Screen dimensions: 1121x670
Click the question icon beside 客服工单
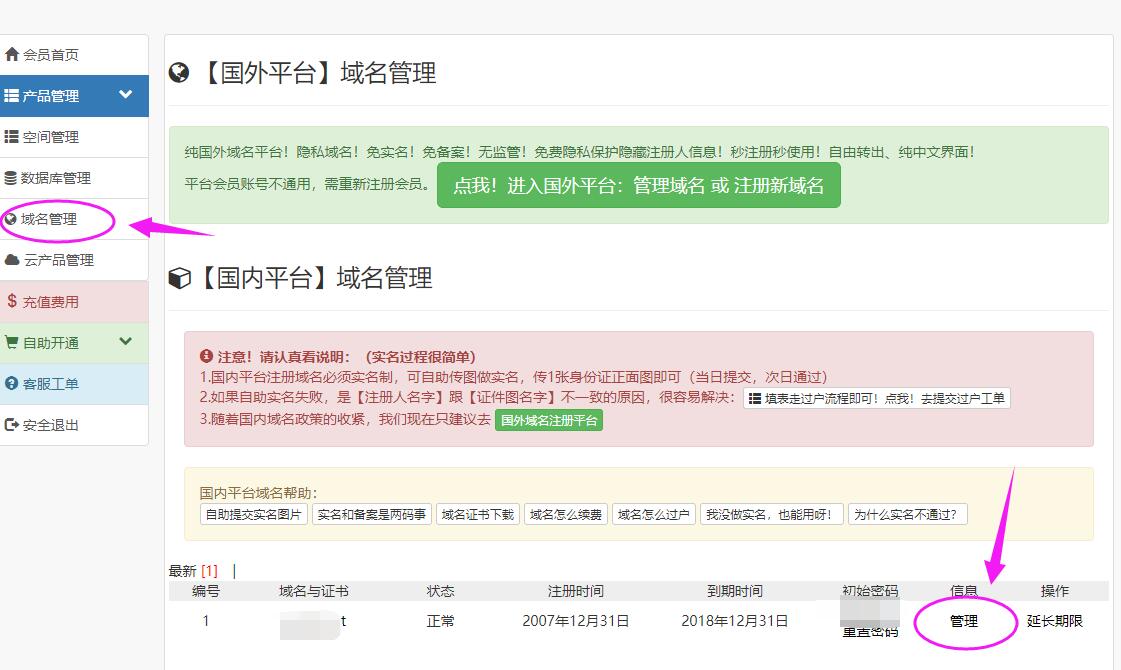11,383
